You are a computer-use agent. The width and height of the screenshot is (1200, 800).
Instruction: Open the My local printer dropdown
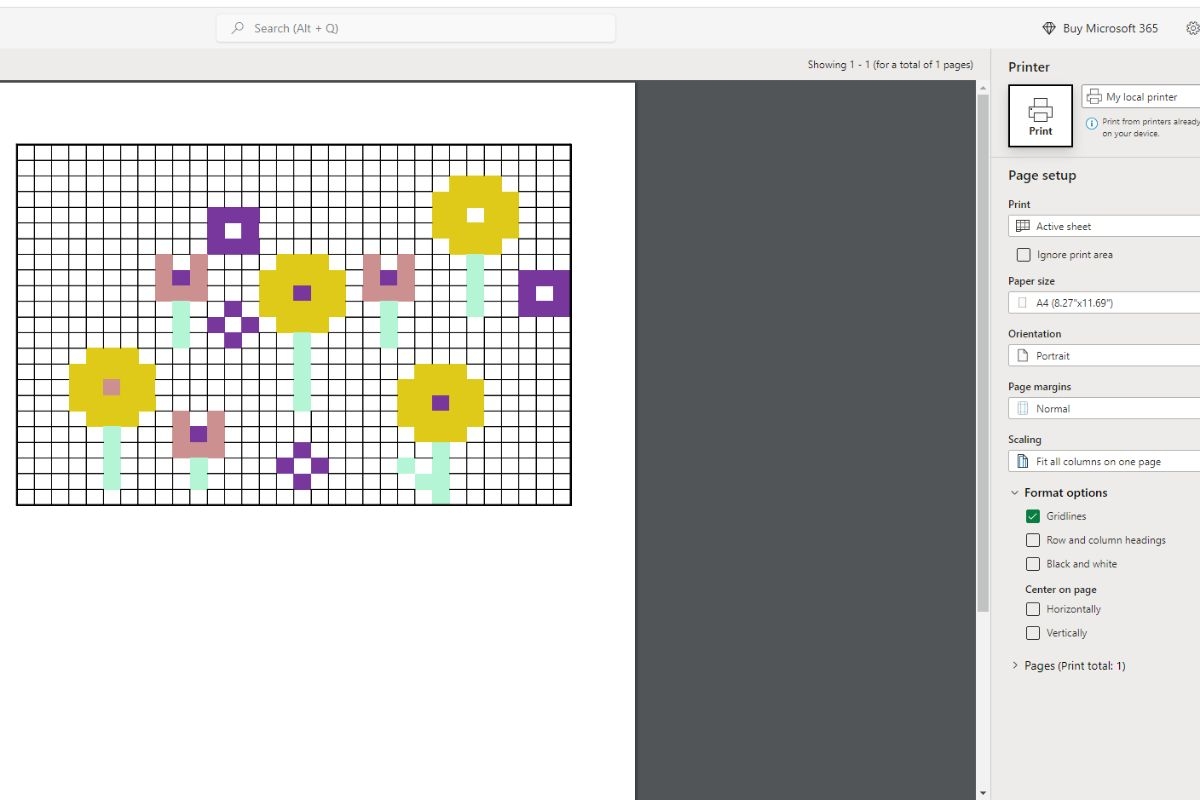click(1140, 96)
